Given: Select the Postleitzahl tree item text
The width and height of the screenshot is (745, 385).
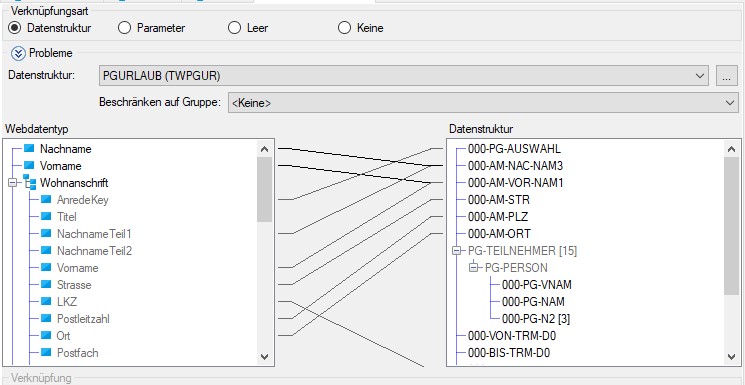Looking at the screenshot, I should 83,318.
